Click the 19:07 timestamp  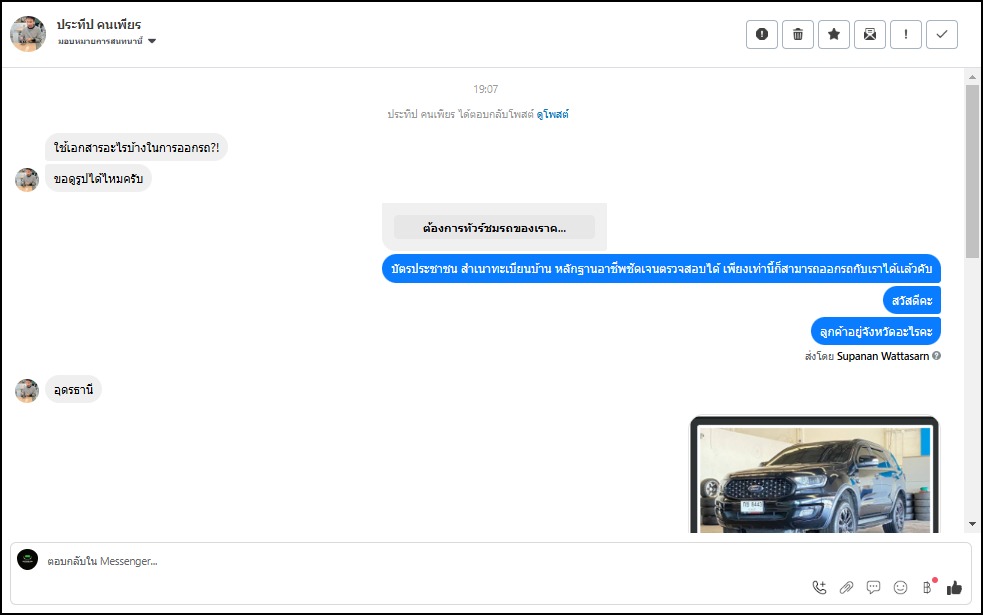[x=485, y=89]
